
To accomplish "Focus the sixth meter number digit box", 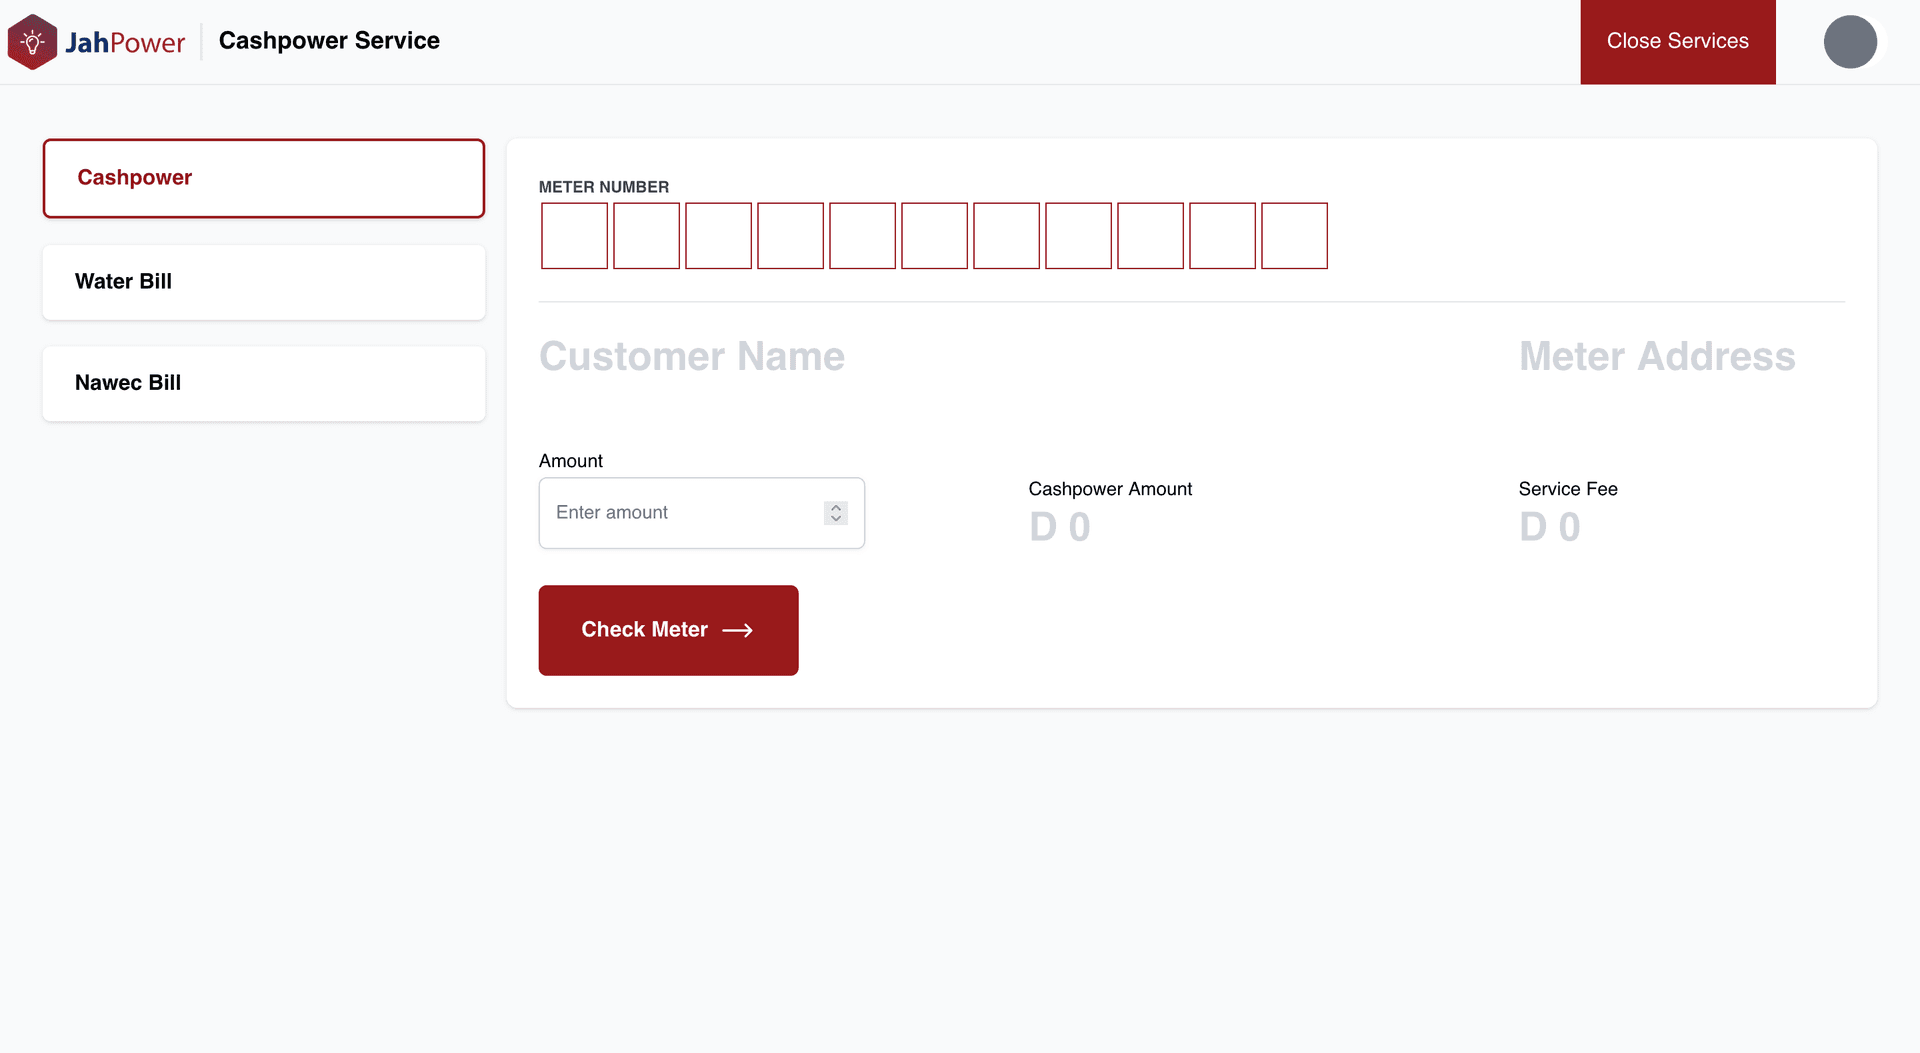I will pyautogui.click(x=934, y=236).
